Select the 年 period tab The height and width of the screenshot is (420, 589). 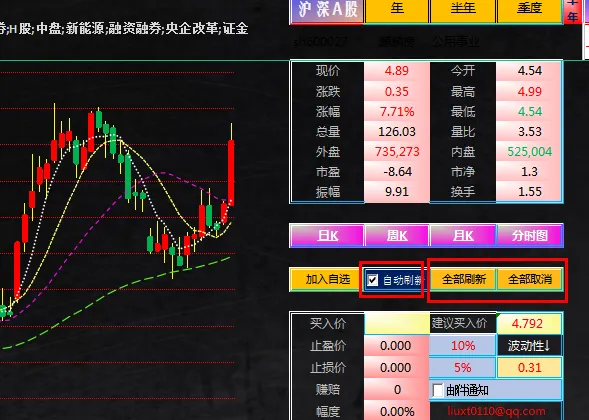tap(397, 10)
